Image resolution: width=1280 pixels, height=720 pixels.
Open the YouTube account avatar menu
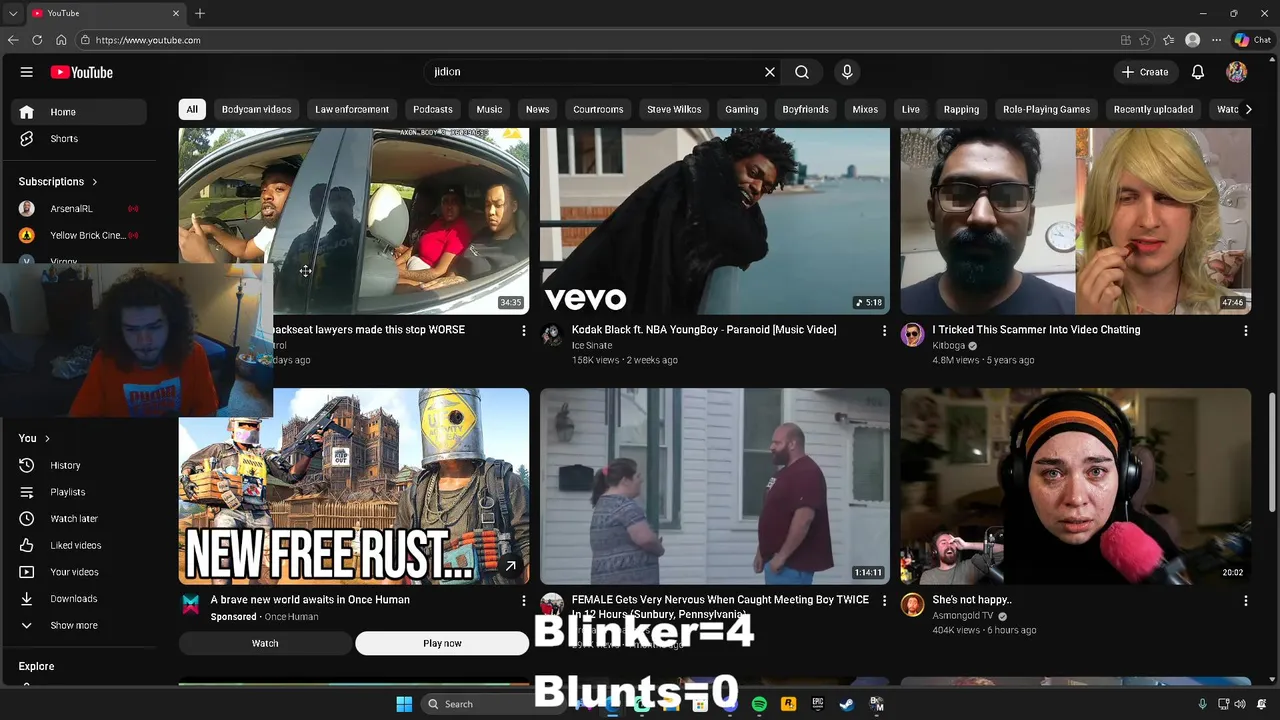pos(1237,72)
